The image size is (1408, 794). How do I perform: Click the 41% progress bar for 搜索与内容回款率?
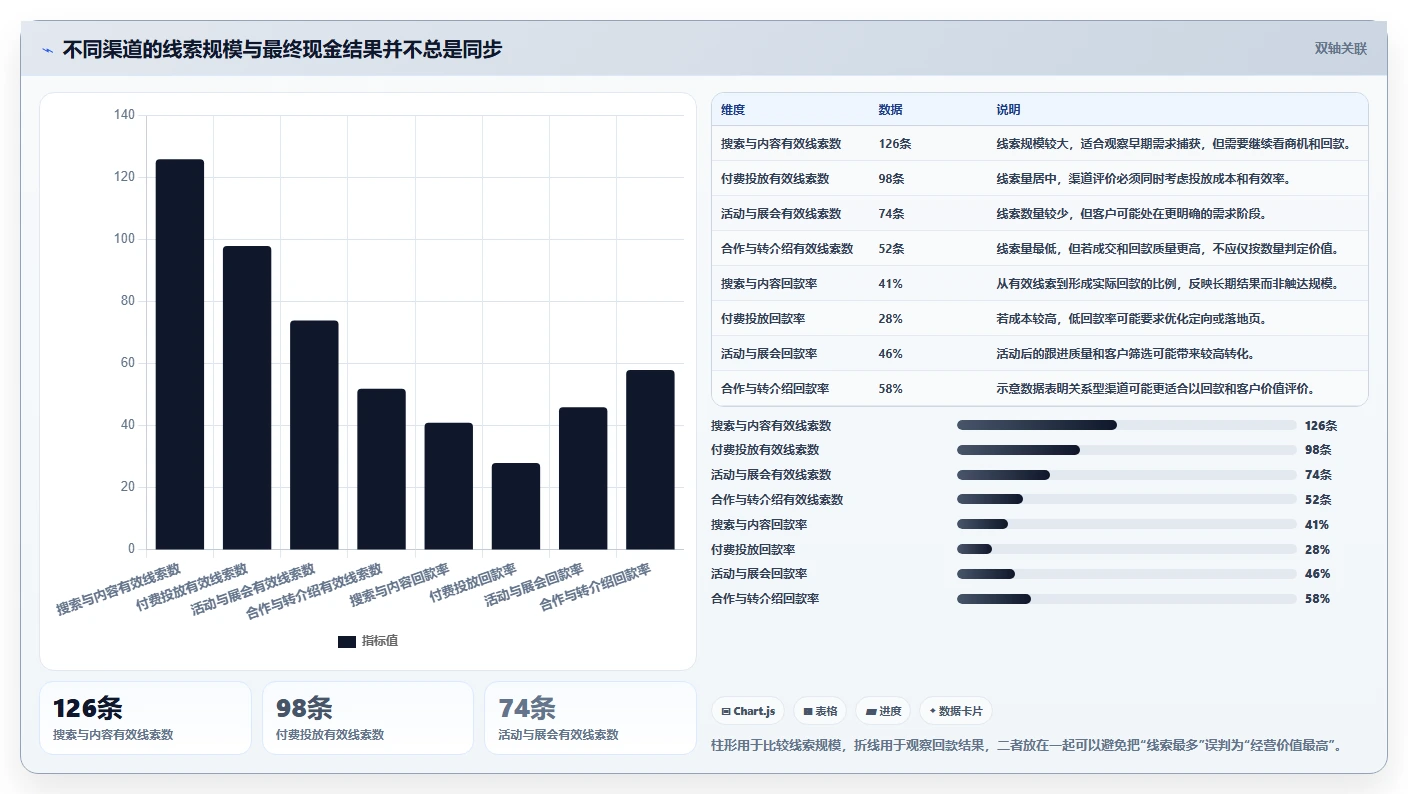click(x=1126, y=524)
